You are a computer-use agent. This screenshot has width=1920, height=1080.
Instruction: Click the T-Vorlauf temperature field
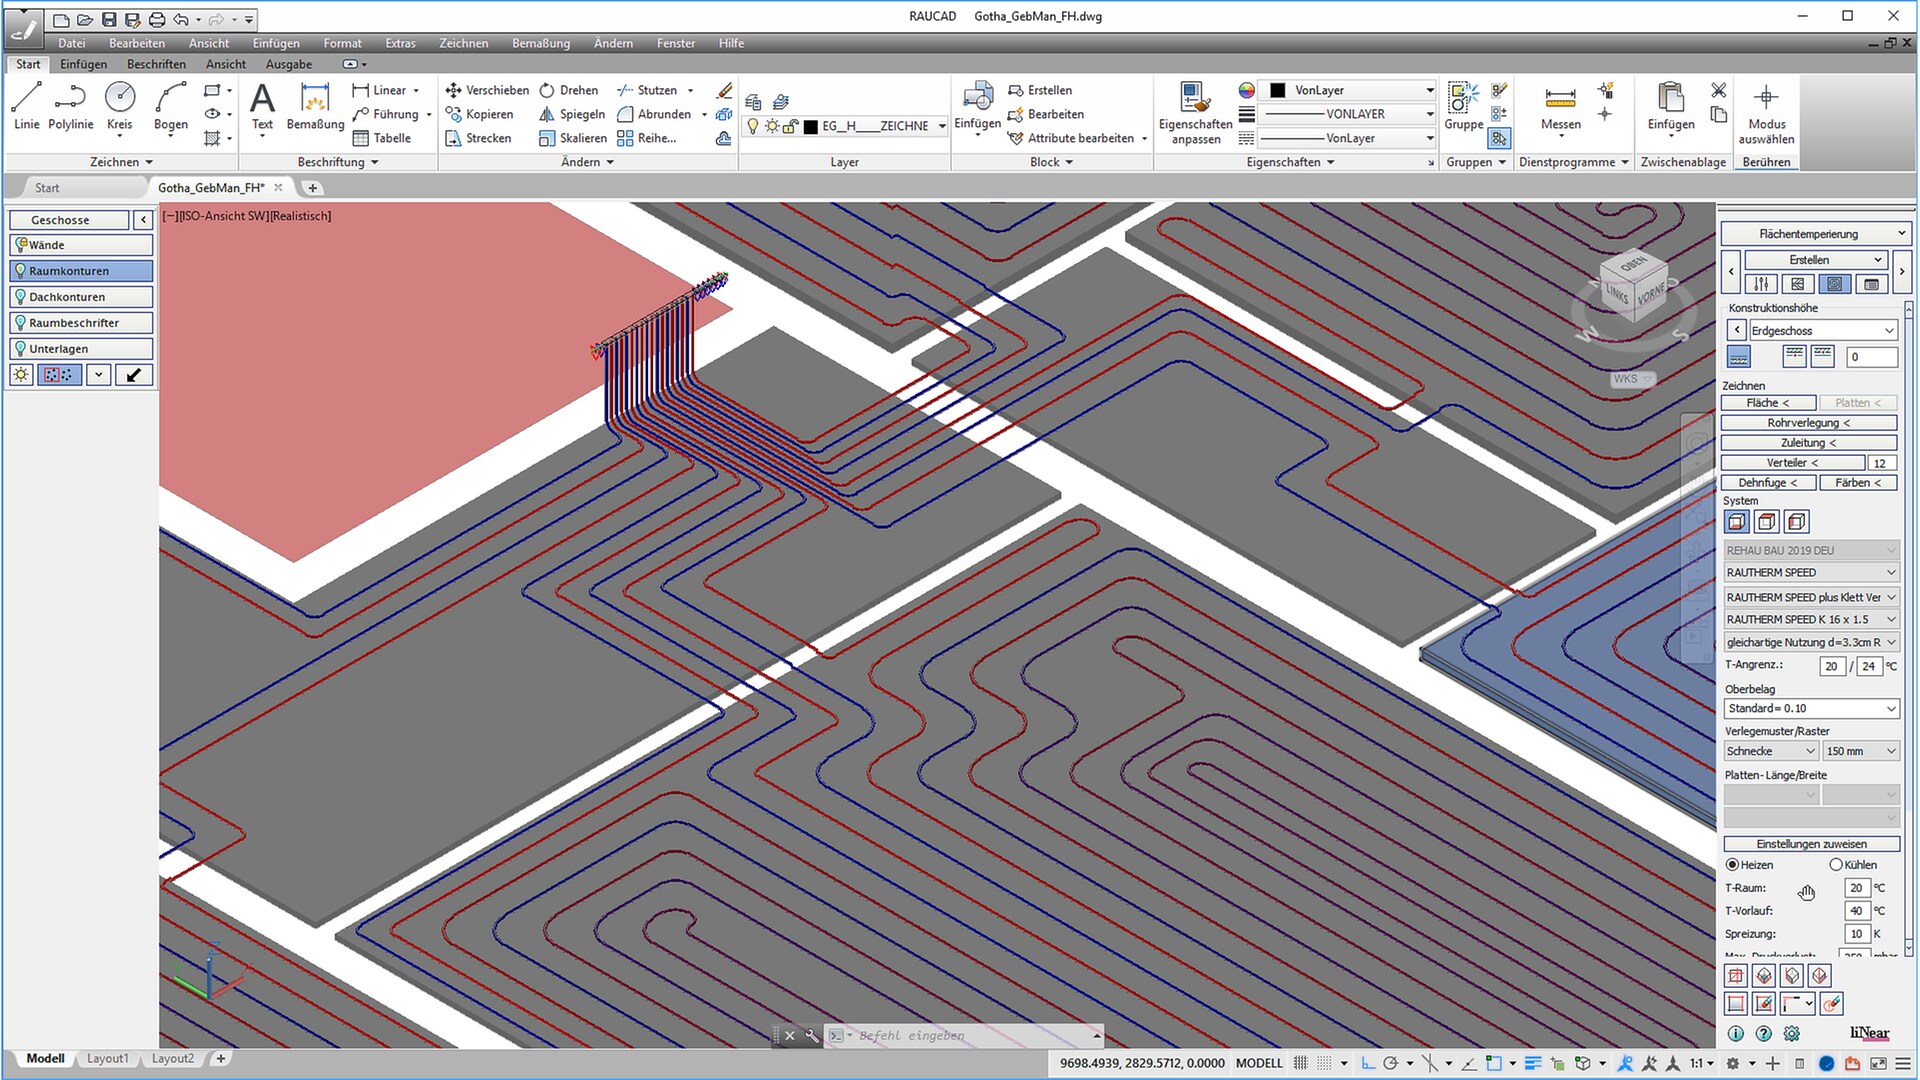1856,911
